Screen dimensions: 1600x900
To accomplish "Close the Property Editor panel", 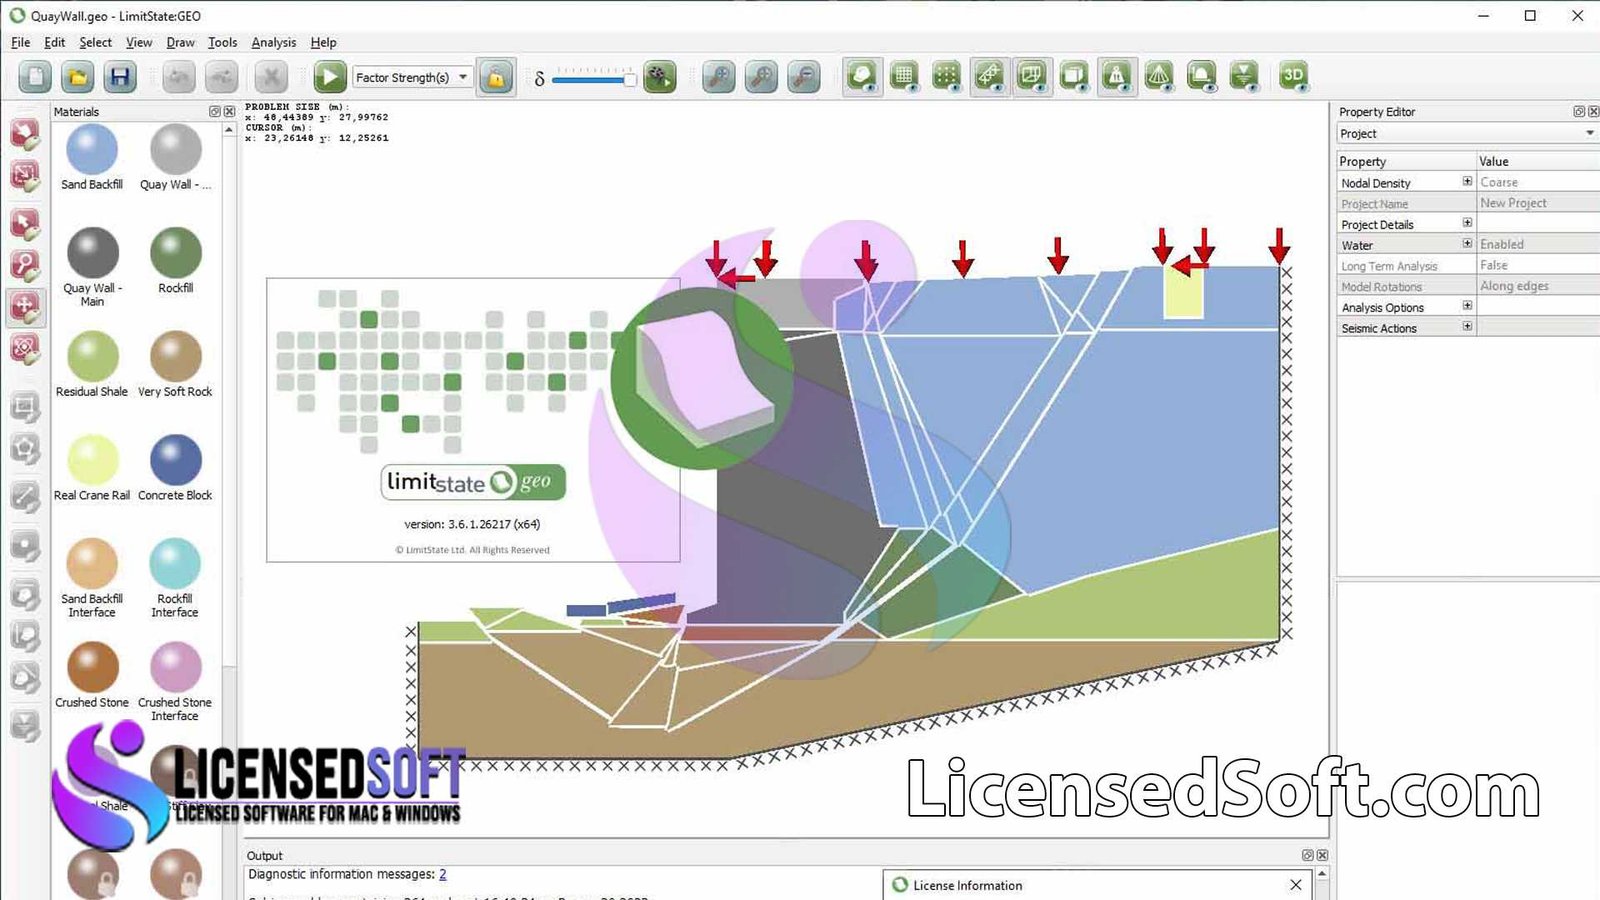I will [x=1594, y=111].
